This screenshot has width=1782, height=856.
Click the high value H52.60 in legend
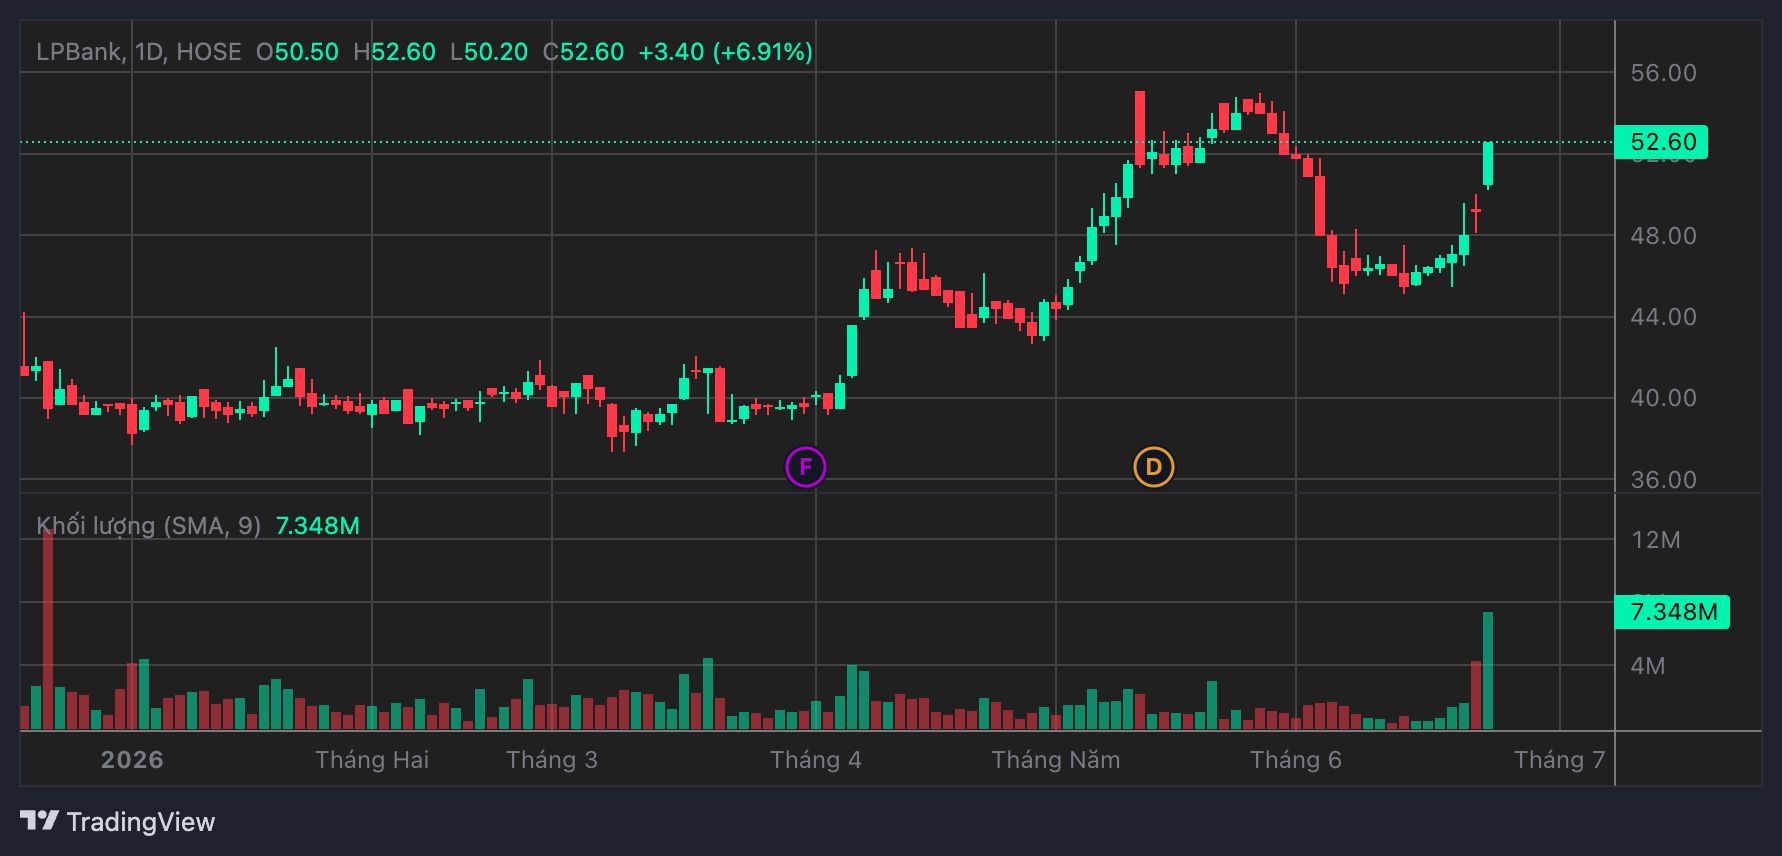394,52
